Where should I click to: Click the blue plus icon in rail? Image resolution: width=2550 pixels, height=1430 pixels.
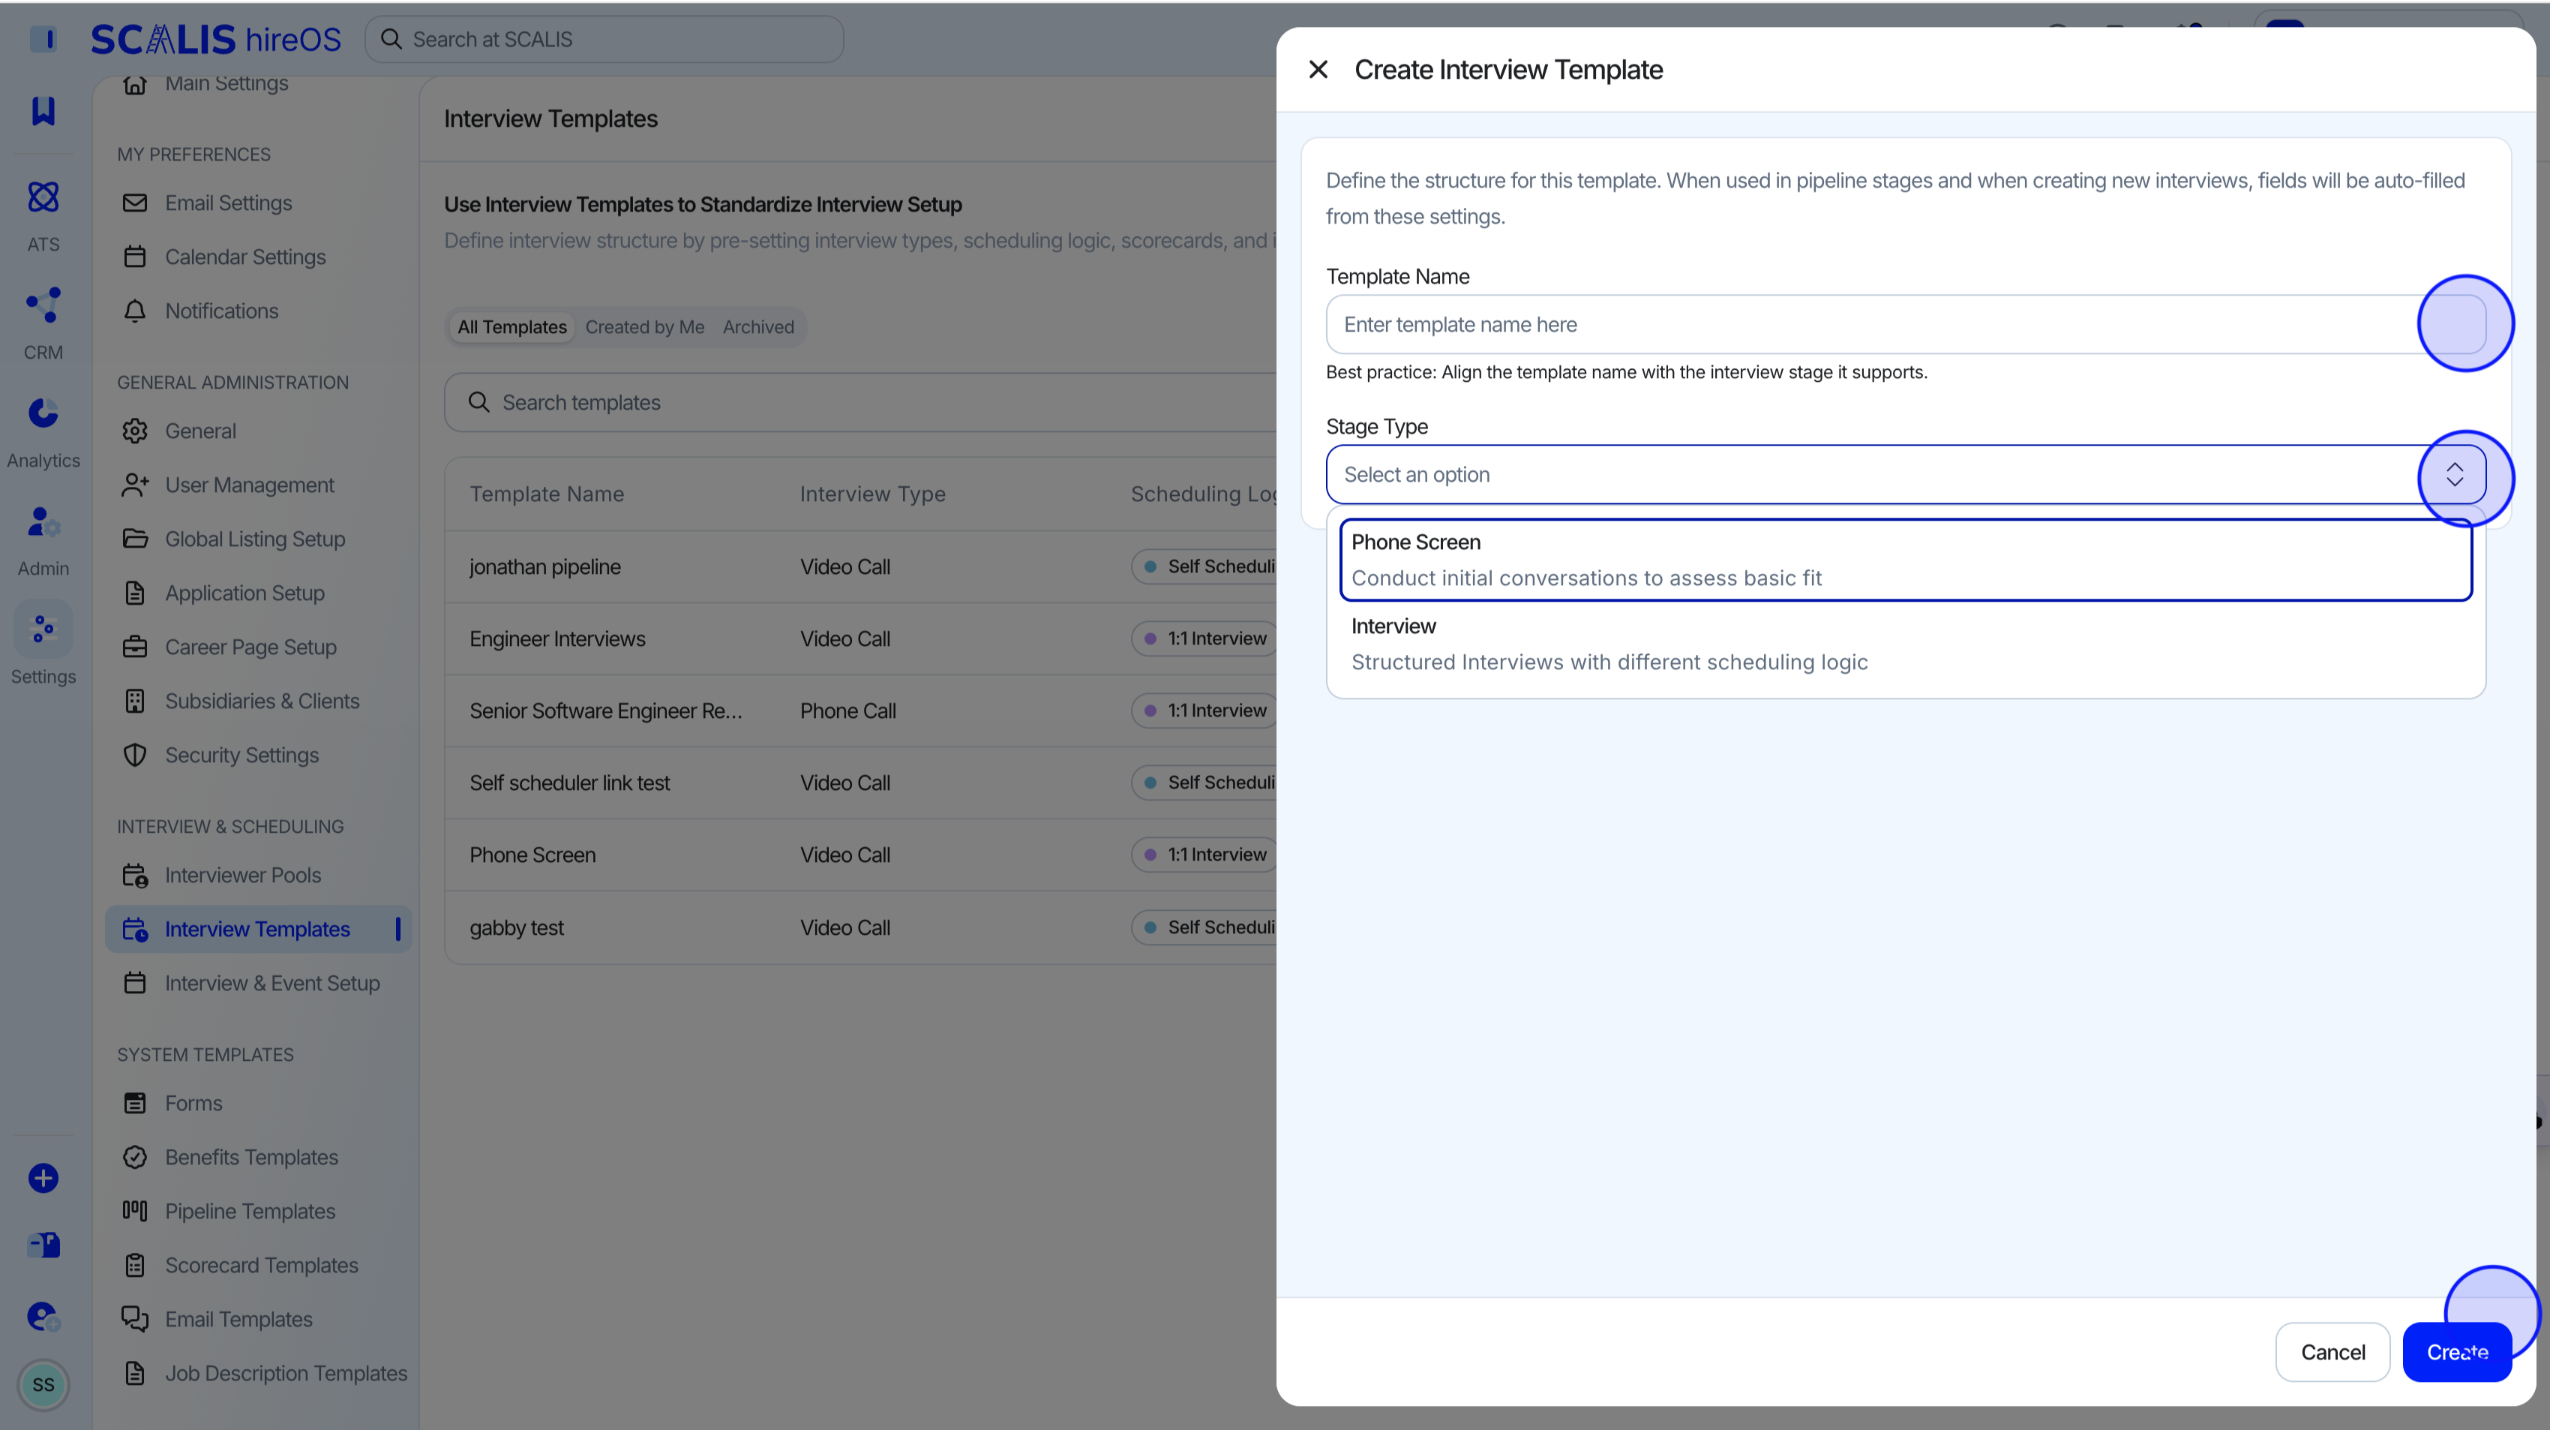coord(43,1178)
